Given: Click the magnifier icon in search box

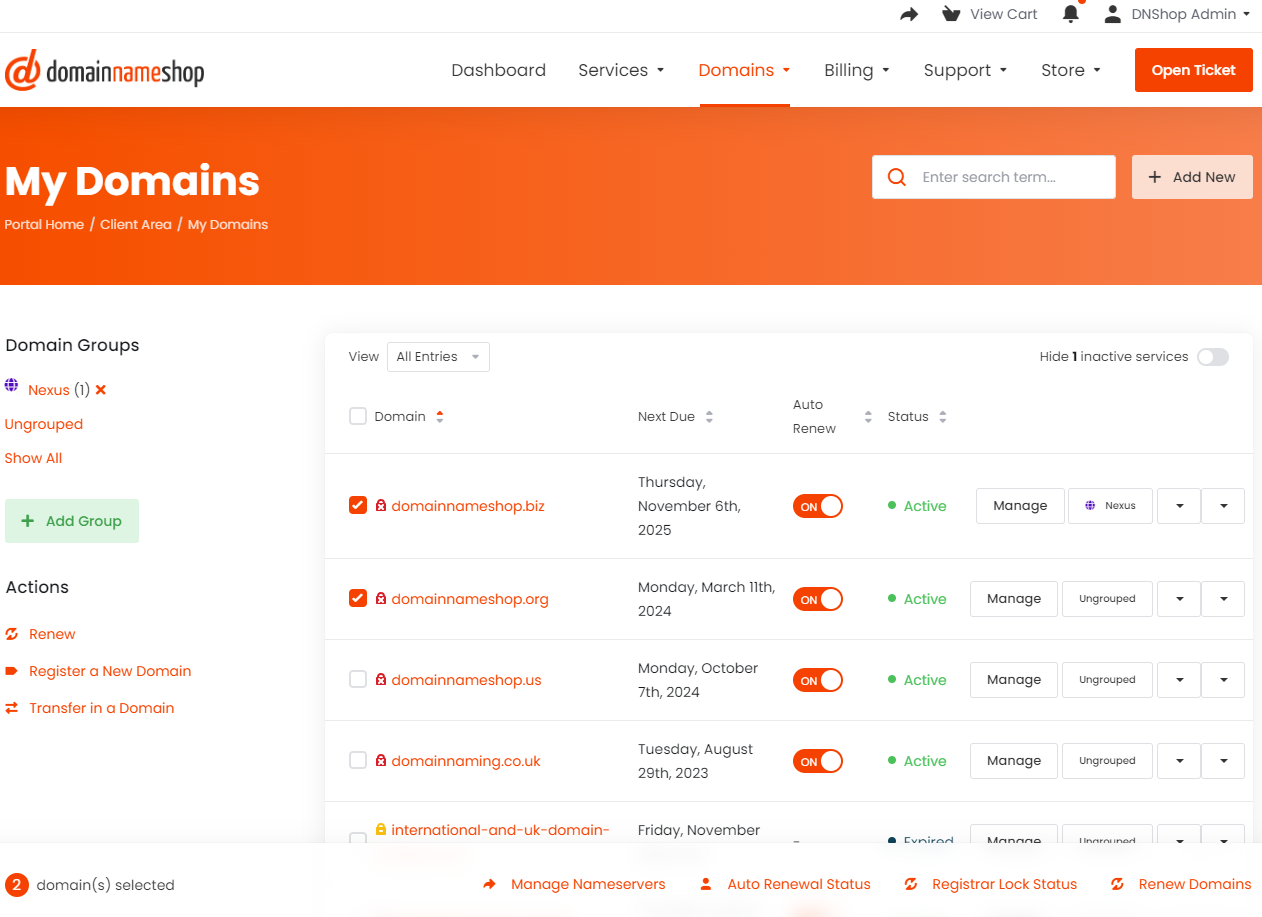Looking at the screenshot, I should (x=897, y=177).
